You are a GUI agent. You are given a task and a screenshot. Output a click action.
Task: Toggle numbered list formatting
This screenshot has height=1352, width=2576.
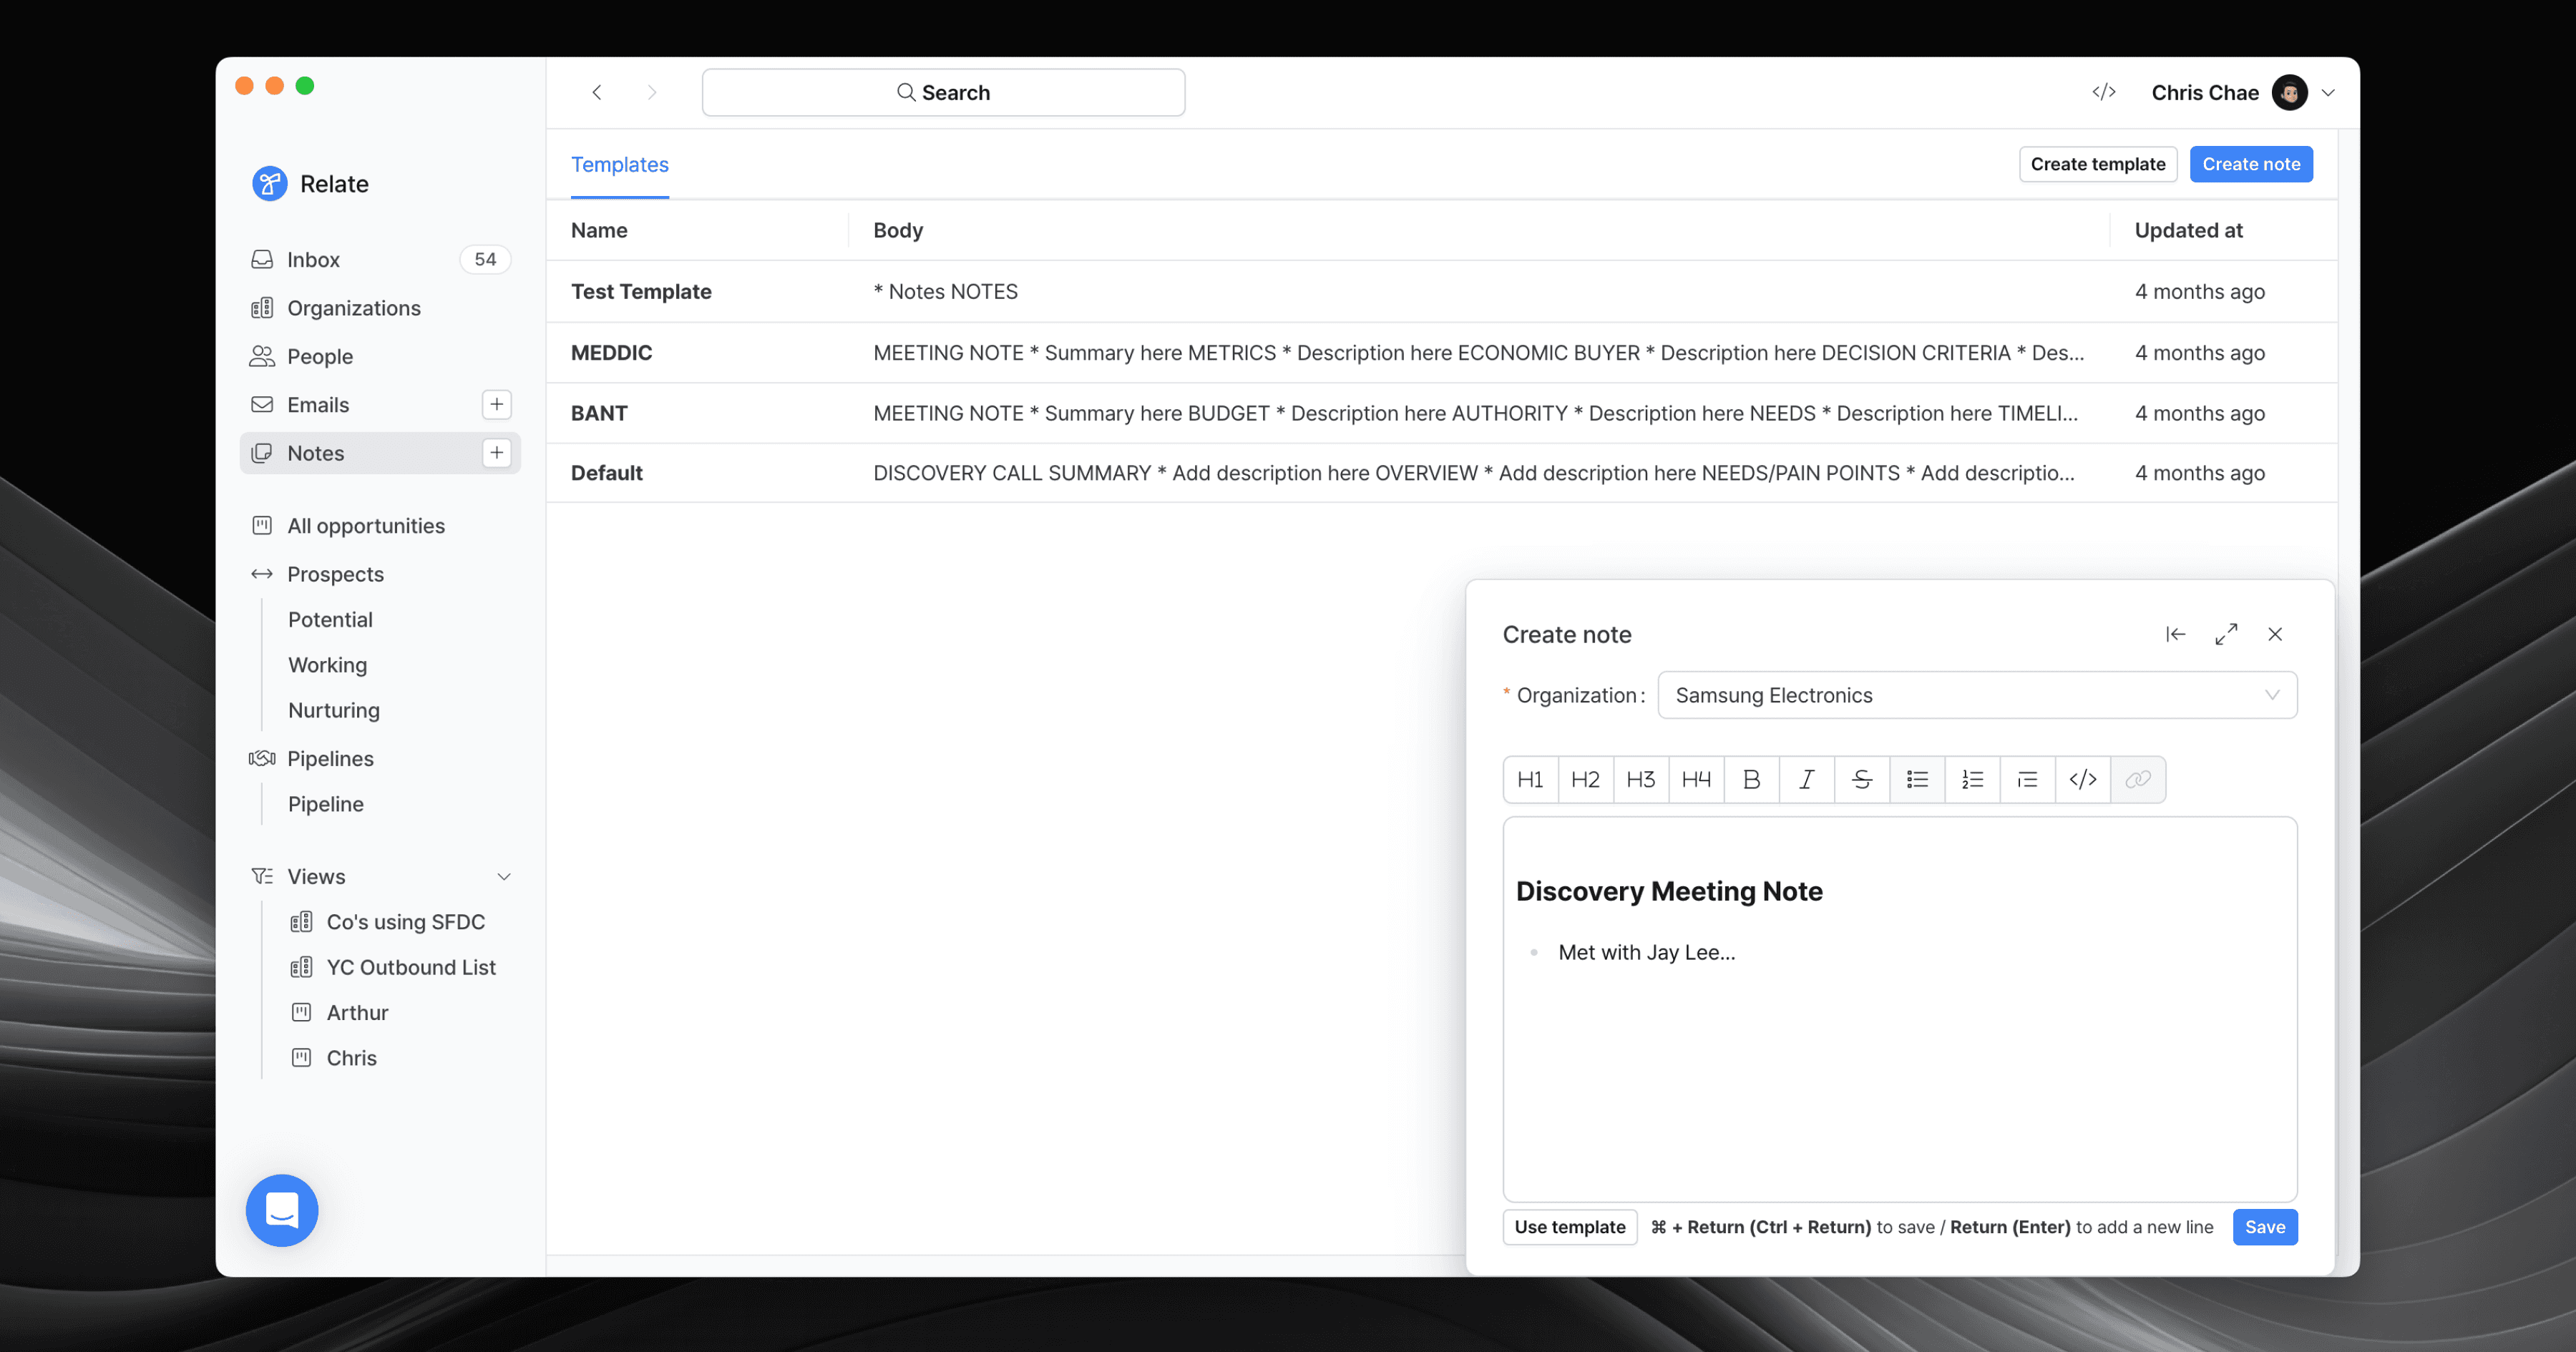pyautogui.click(x=1972, y=779)
